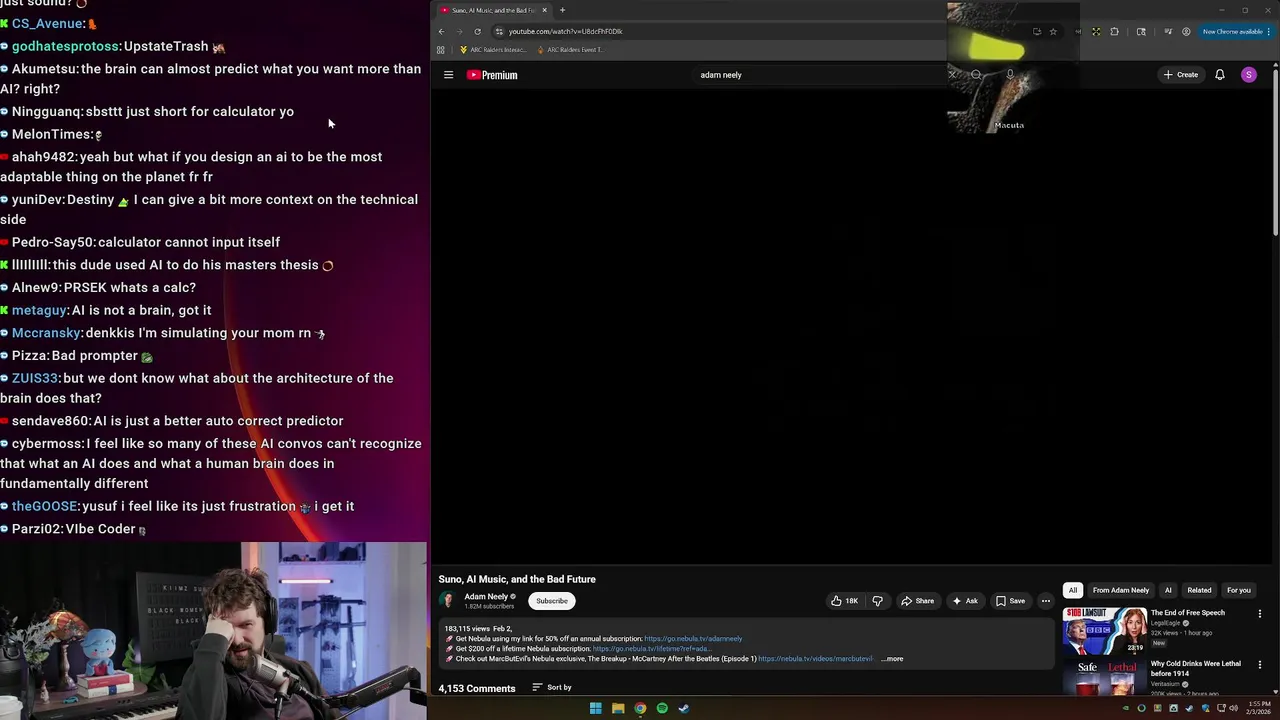1280x720 pixels.
Task: Open the Chrome extensions puzzle icon
Action: [1114, 31]
